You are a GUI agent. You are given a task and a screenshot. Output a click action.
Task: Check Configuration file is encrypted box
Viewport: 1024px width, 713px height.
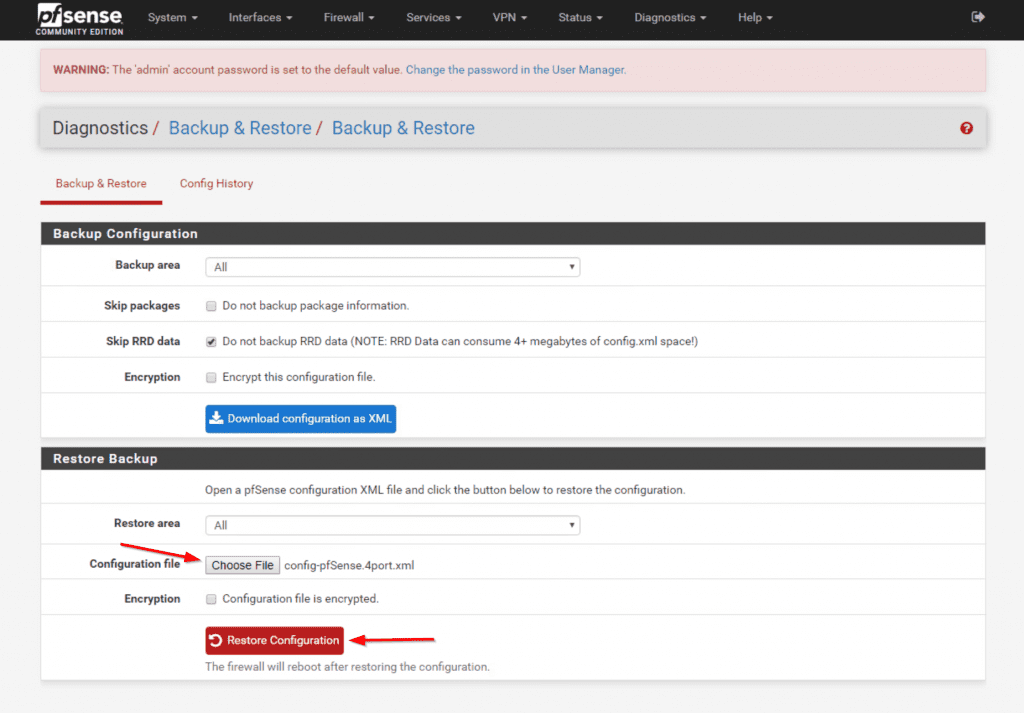[211, 599]
